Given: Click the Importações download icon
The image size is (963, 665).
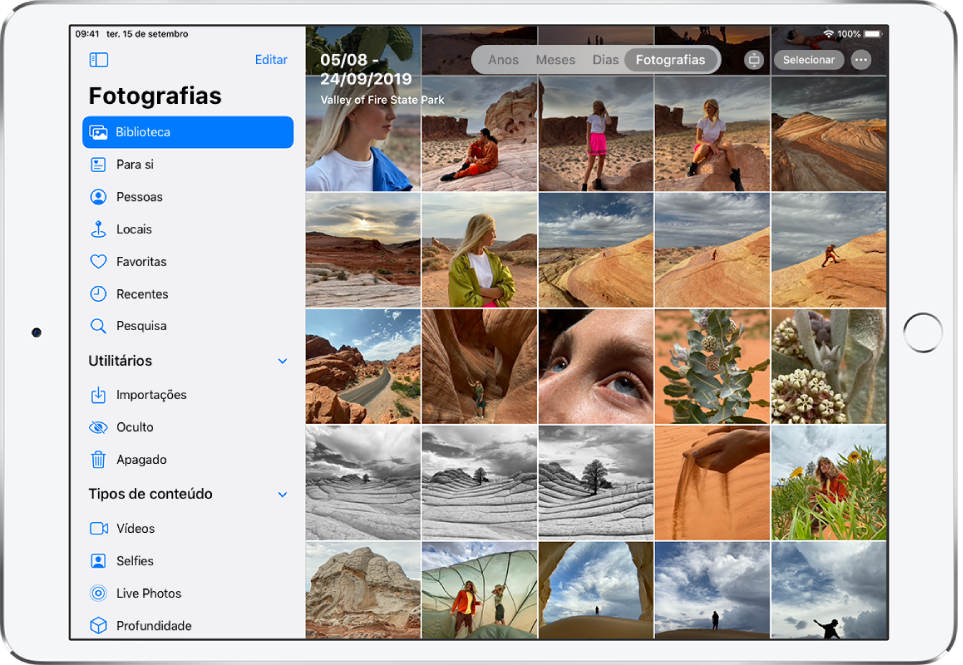Looking at the screenshot, I should [98, 395].
